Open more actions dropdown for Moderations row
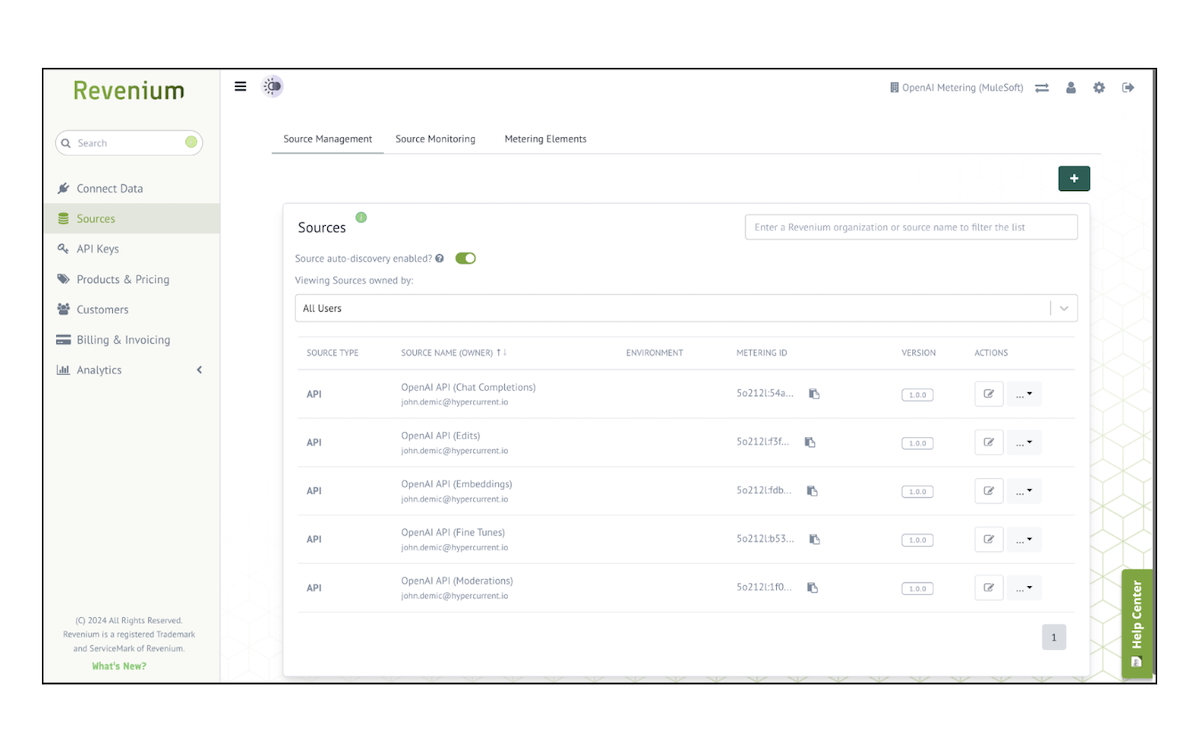Viewport: 1200px width, 749px height. (1024, 588)
